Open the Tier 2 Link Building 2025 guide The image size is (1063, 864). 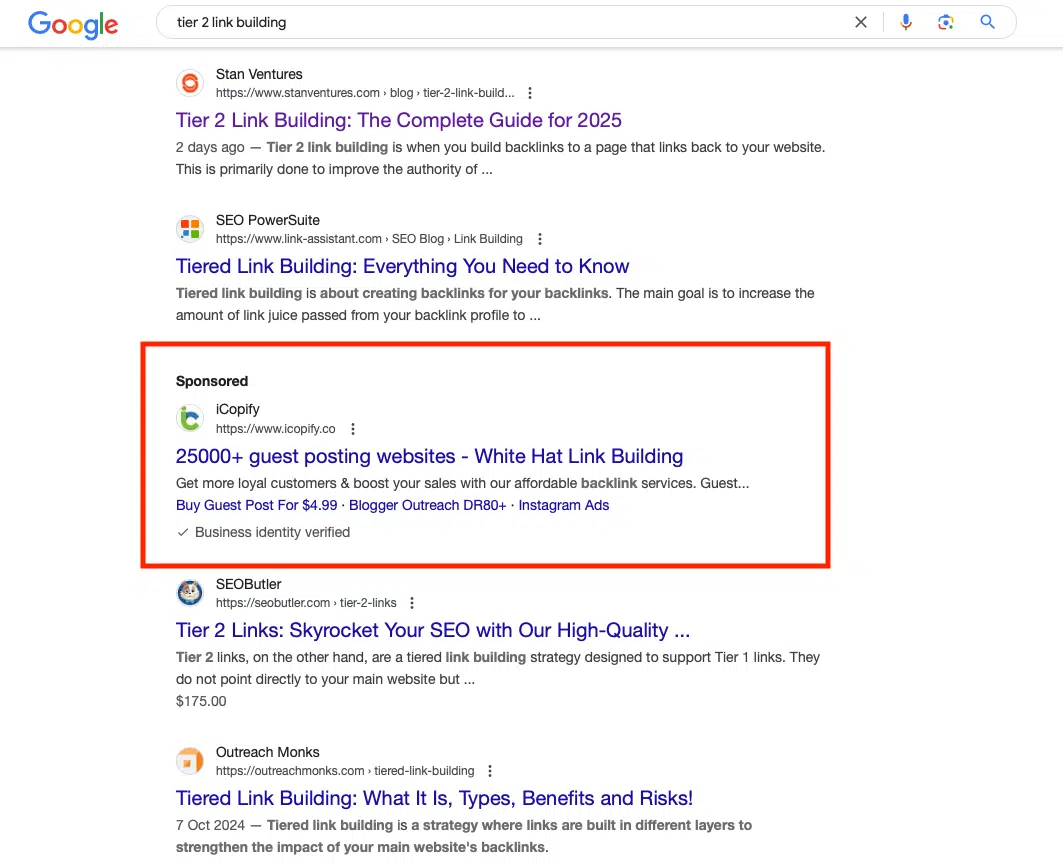(x=399, y=120)
